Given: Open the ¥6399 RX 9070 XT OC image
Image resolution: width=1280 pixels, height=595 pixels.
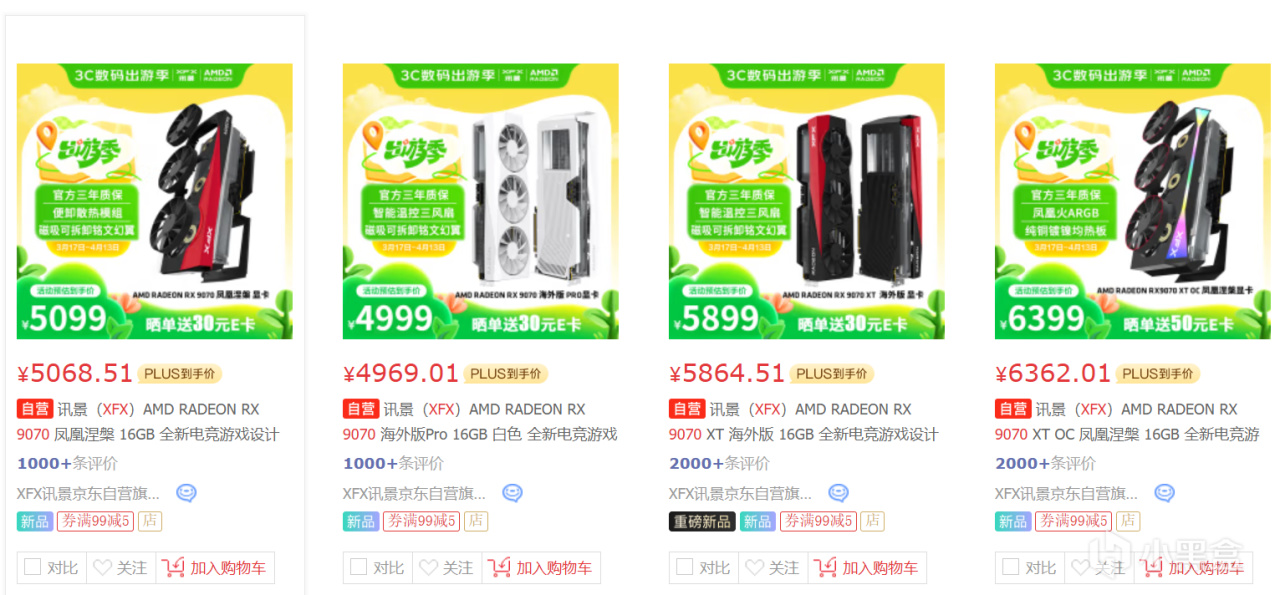Looking at the screenshot, I should 1133,201.
